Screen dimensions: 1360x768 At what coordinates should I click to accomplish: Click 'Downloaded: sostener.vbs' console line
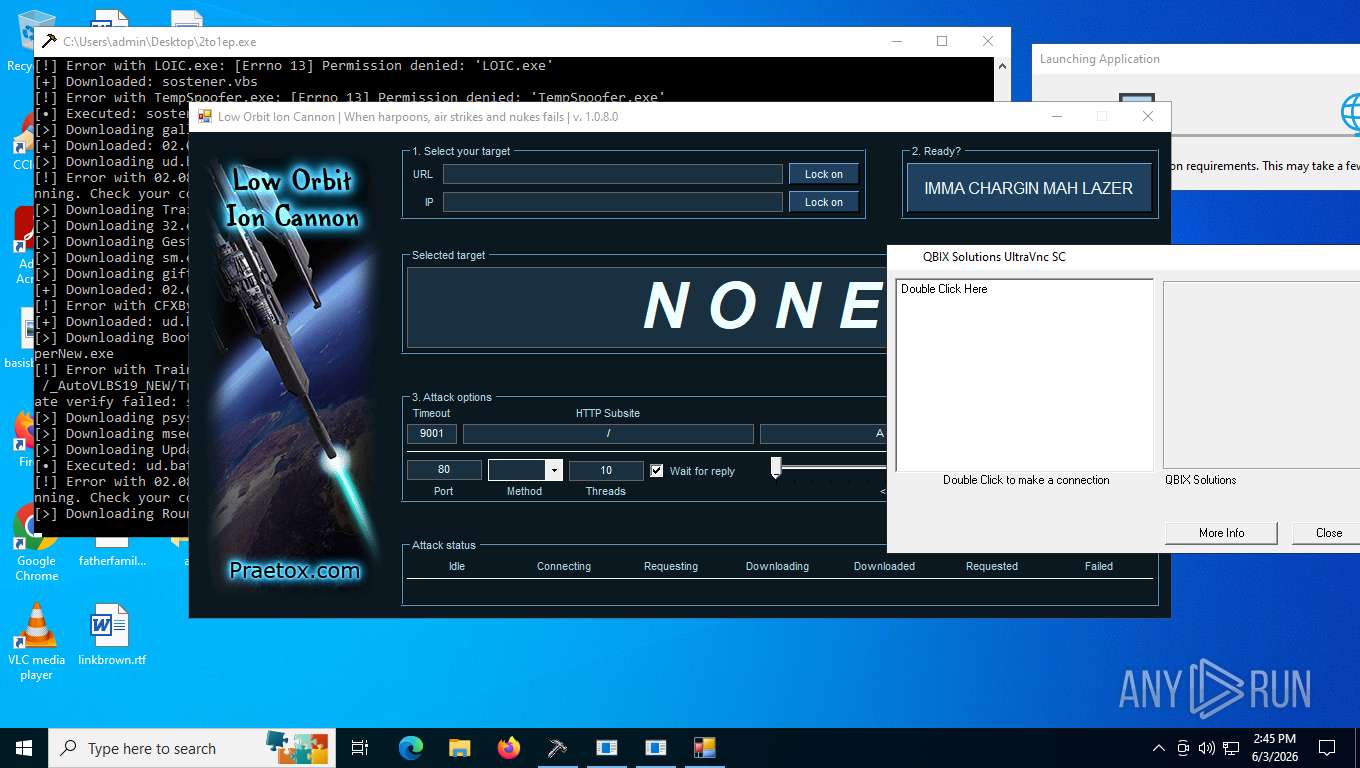146,81
